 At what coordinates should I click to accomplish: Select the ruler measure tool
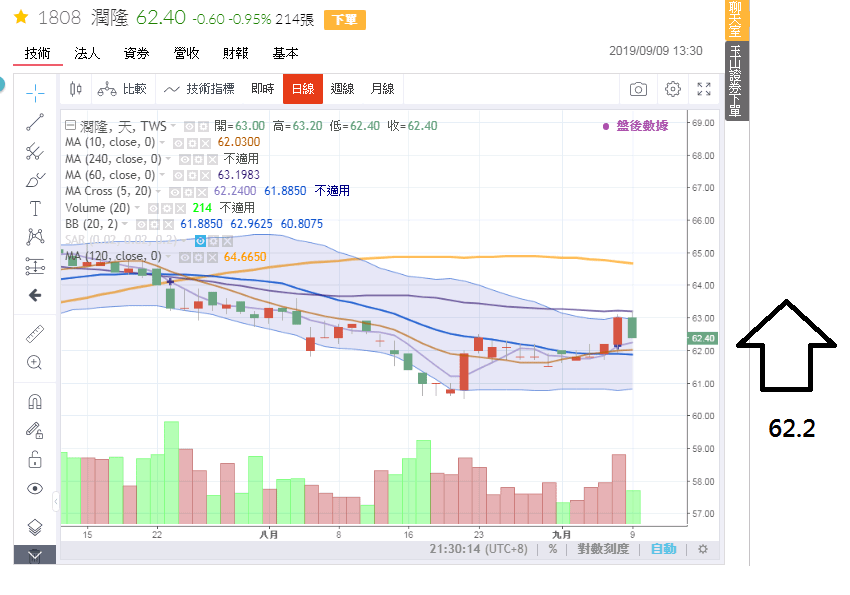pyautogui.click(x=35, y=334)
